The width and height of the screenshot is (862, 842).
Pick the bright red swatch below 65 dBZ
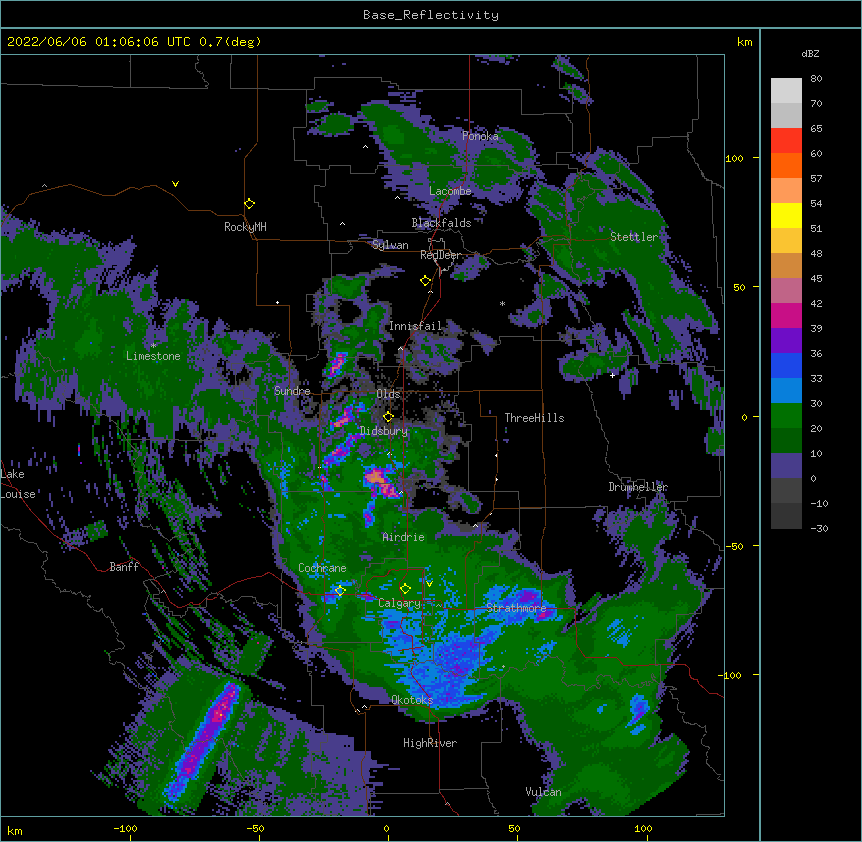pos(786,140)
